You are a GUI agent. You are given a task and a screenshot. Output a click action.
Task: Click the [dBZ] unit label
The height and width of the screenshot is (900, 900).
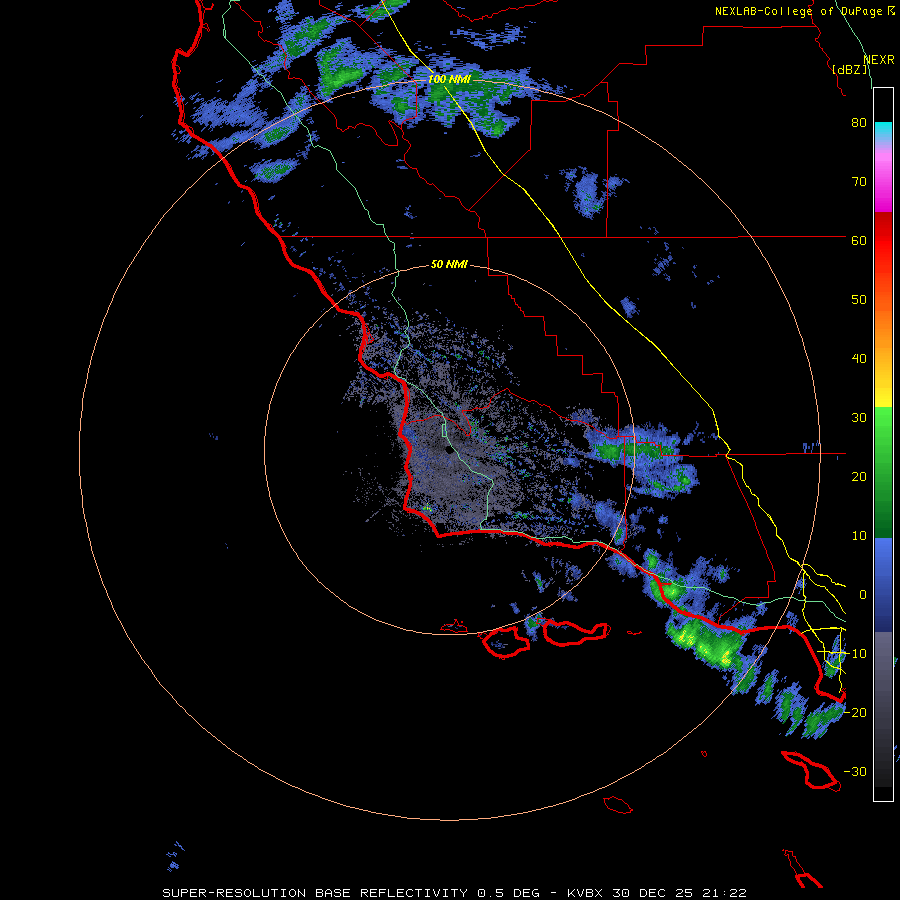click(851, 70)
